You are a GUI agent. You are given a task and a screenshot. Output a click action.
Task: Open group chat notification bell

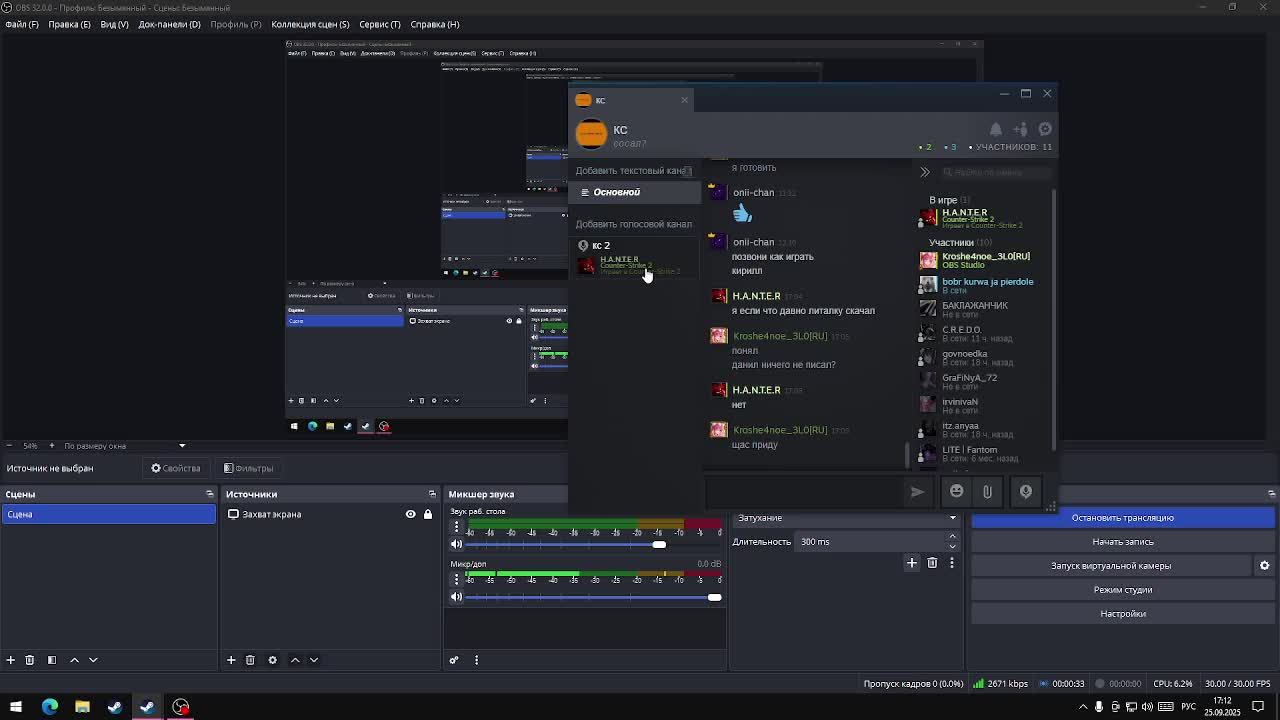pos(996,129)
